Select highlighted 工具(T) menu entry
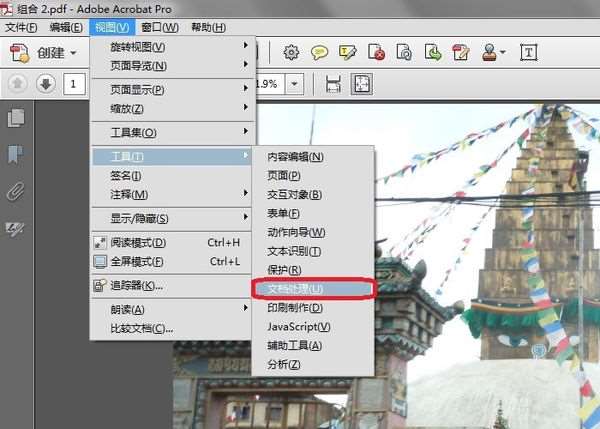Viewport: 600px width, 429px height. (x=171, y=156)
